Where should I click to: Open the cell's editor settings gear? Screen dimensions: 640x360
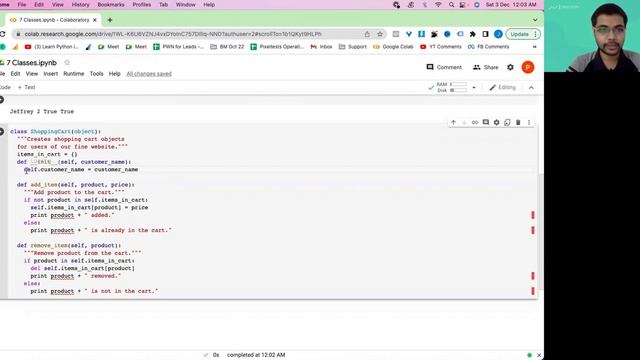496,122
